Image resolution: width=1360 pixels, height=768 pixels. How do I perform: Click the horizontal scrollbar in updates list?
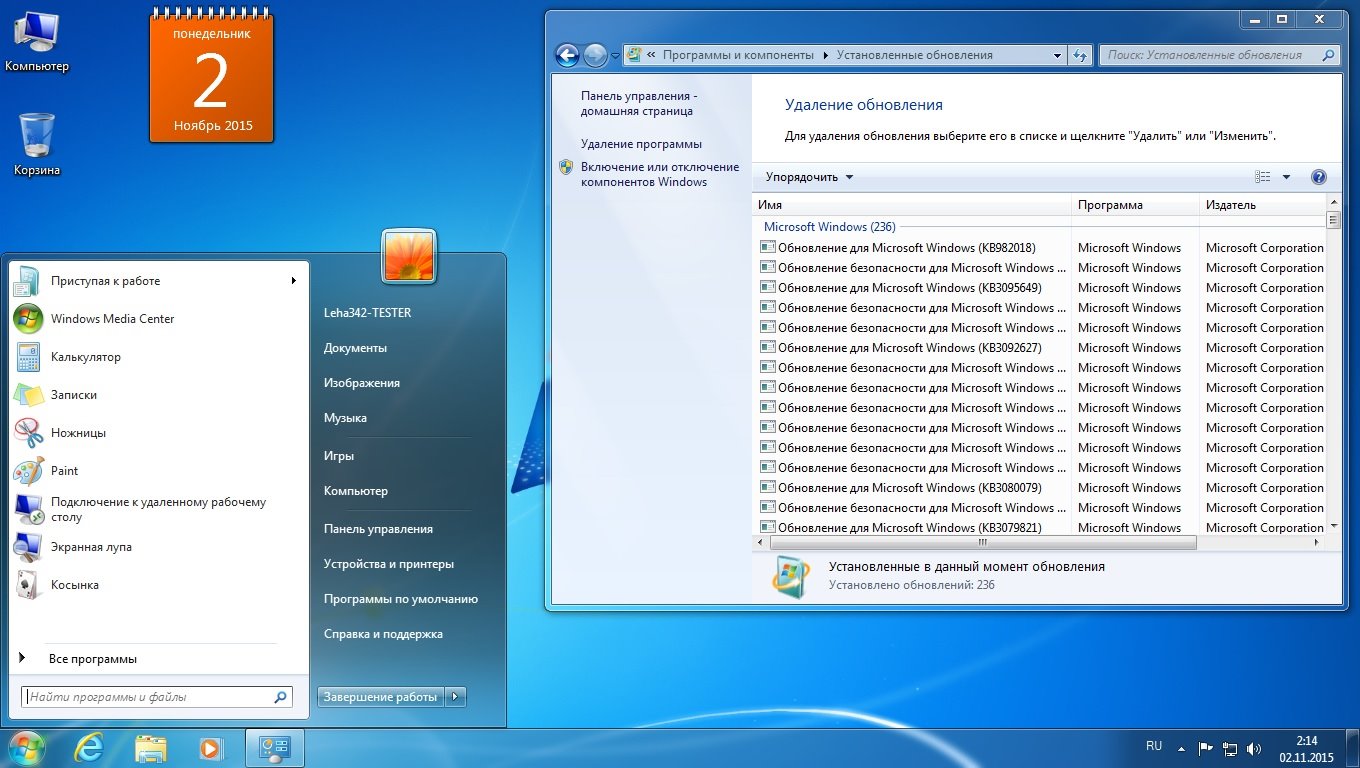(x=982, y=542)
